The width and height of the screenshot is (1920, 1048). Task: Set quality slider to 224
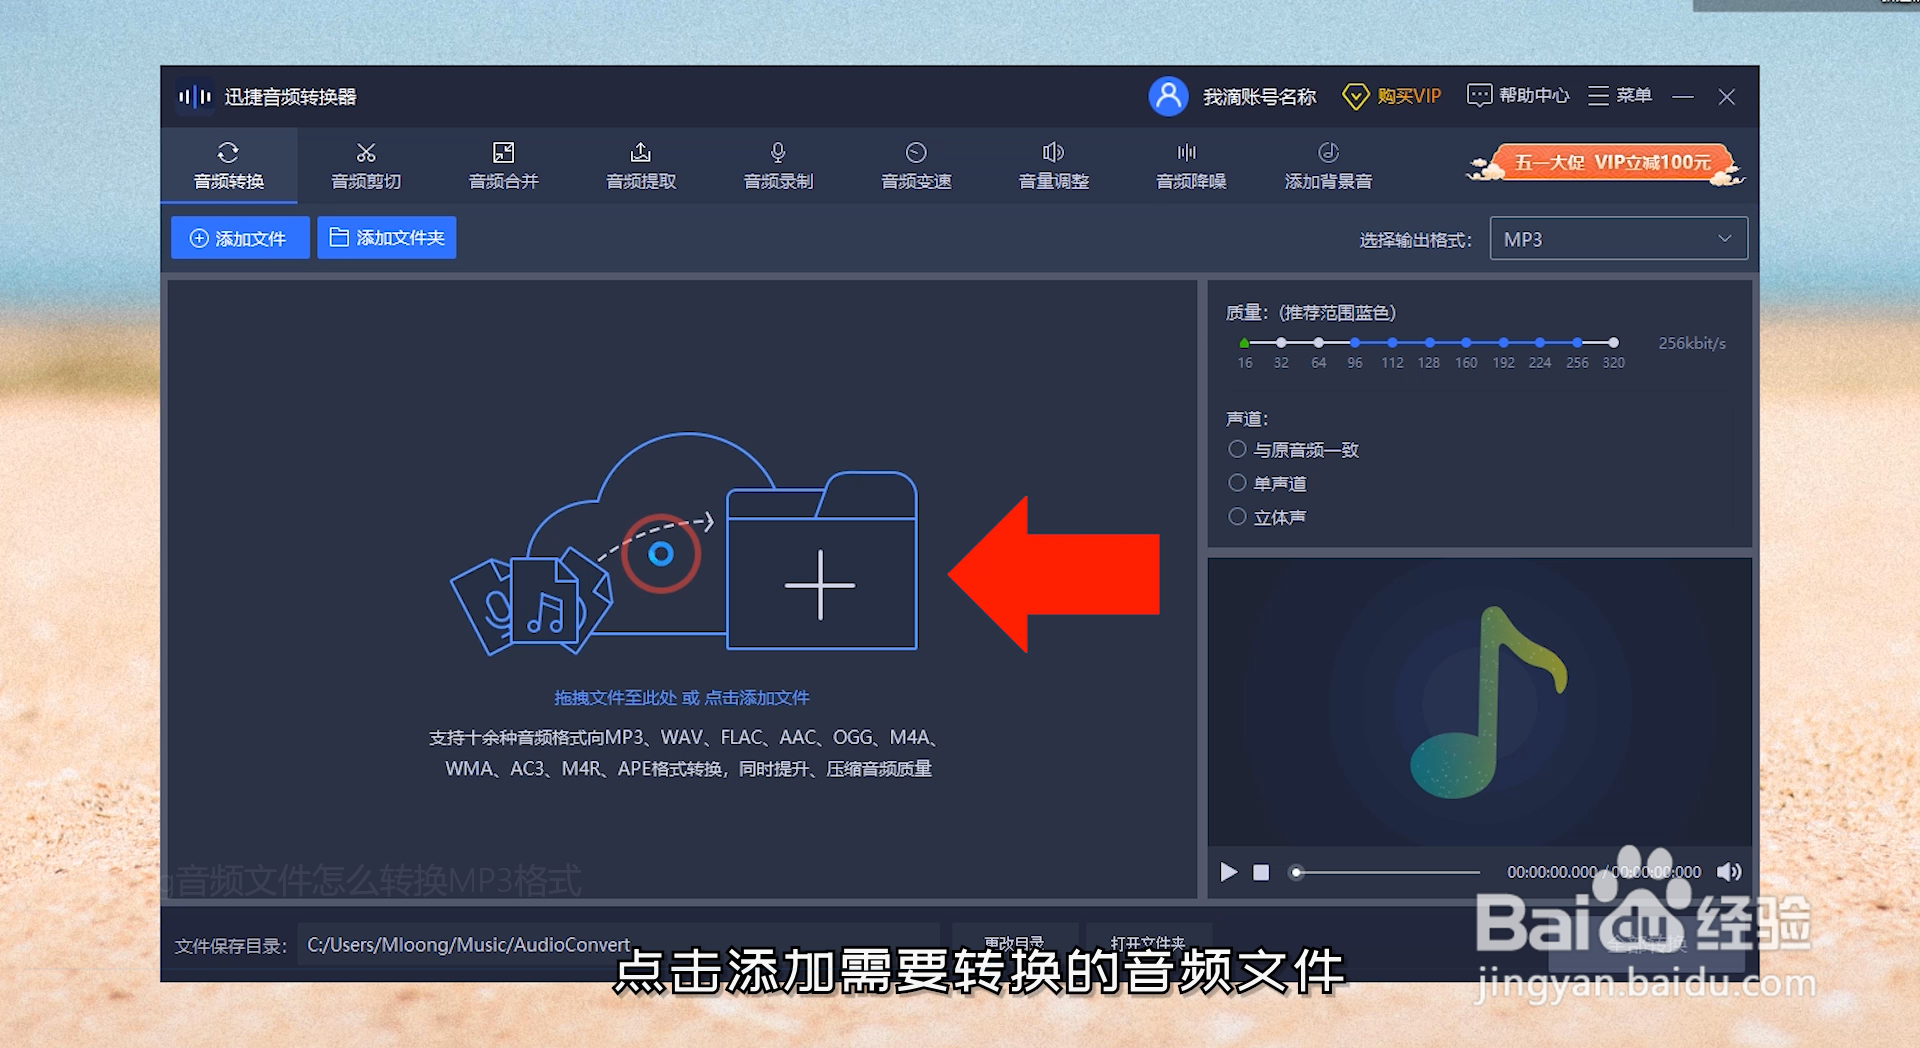pos(1540,343)
